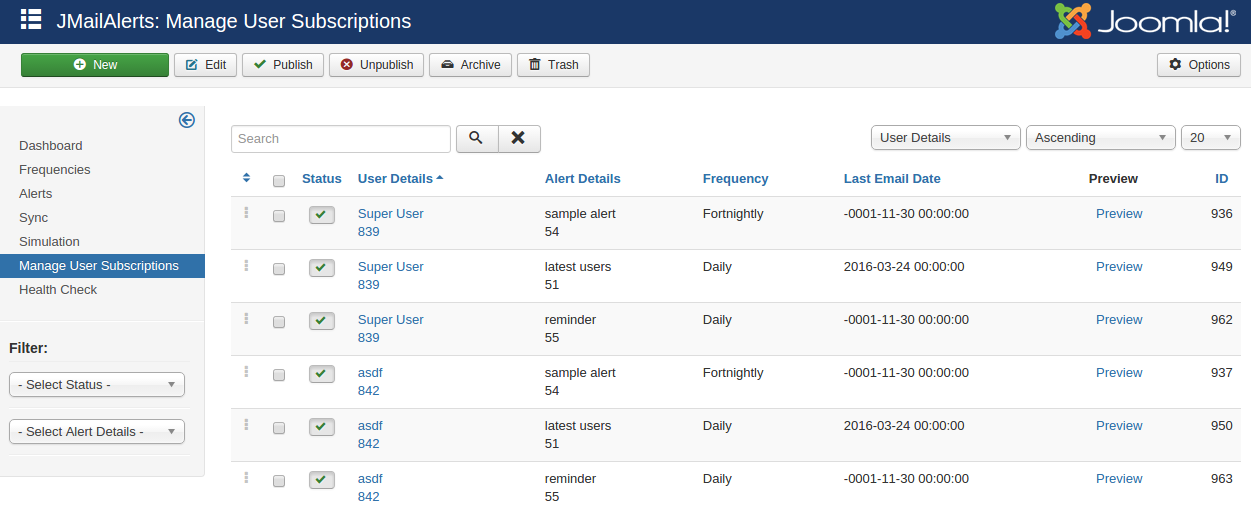Click the Joomla logo
The height and width of the screenshot is (514, 1251).
1145,21
